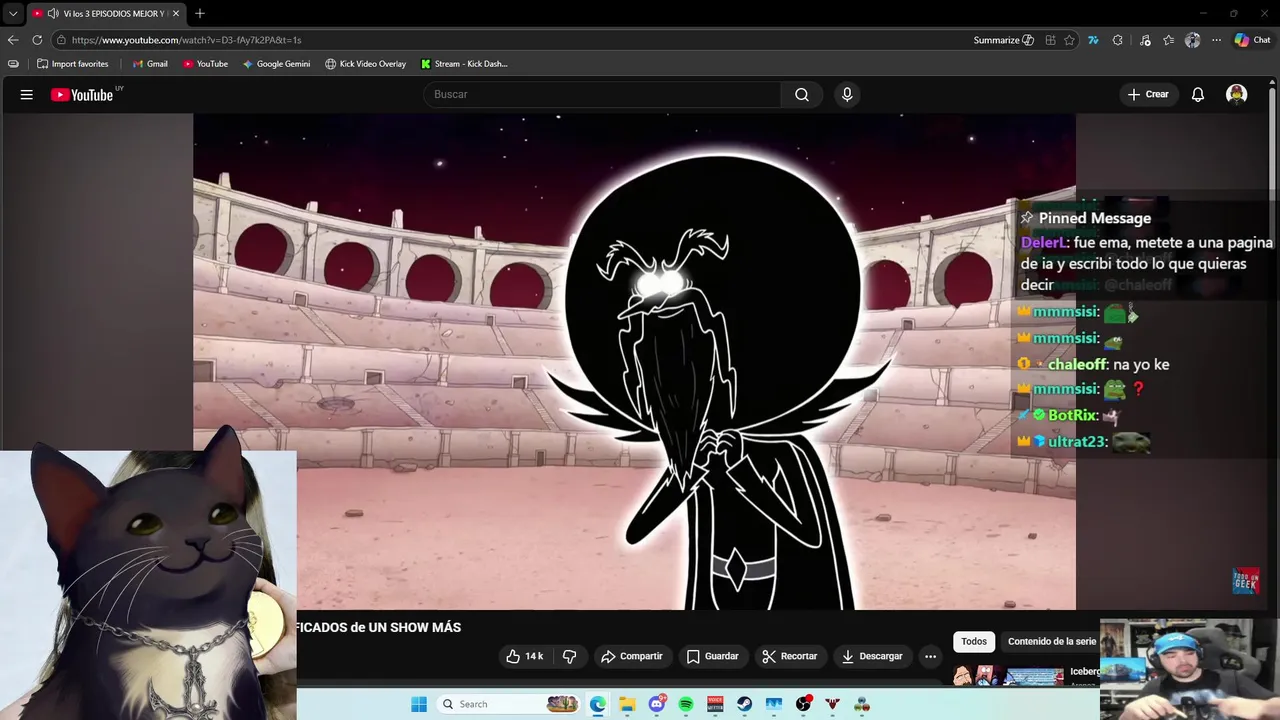
Task: Open Import favorites bookmark
Action: point(72,64)
